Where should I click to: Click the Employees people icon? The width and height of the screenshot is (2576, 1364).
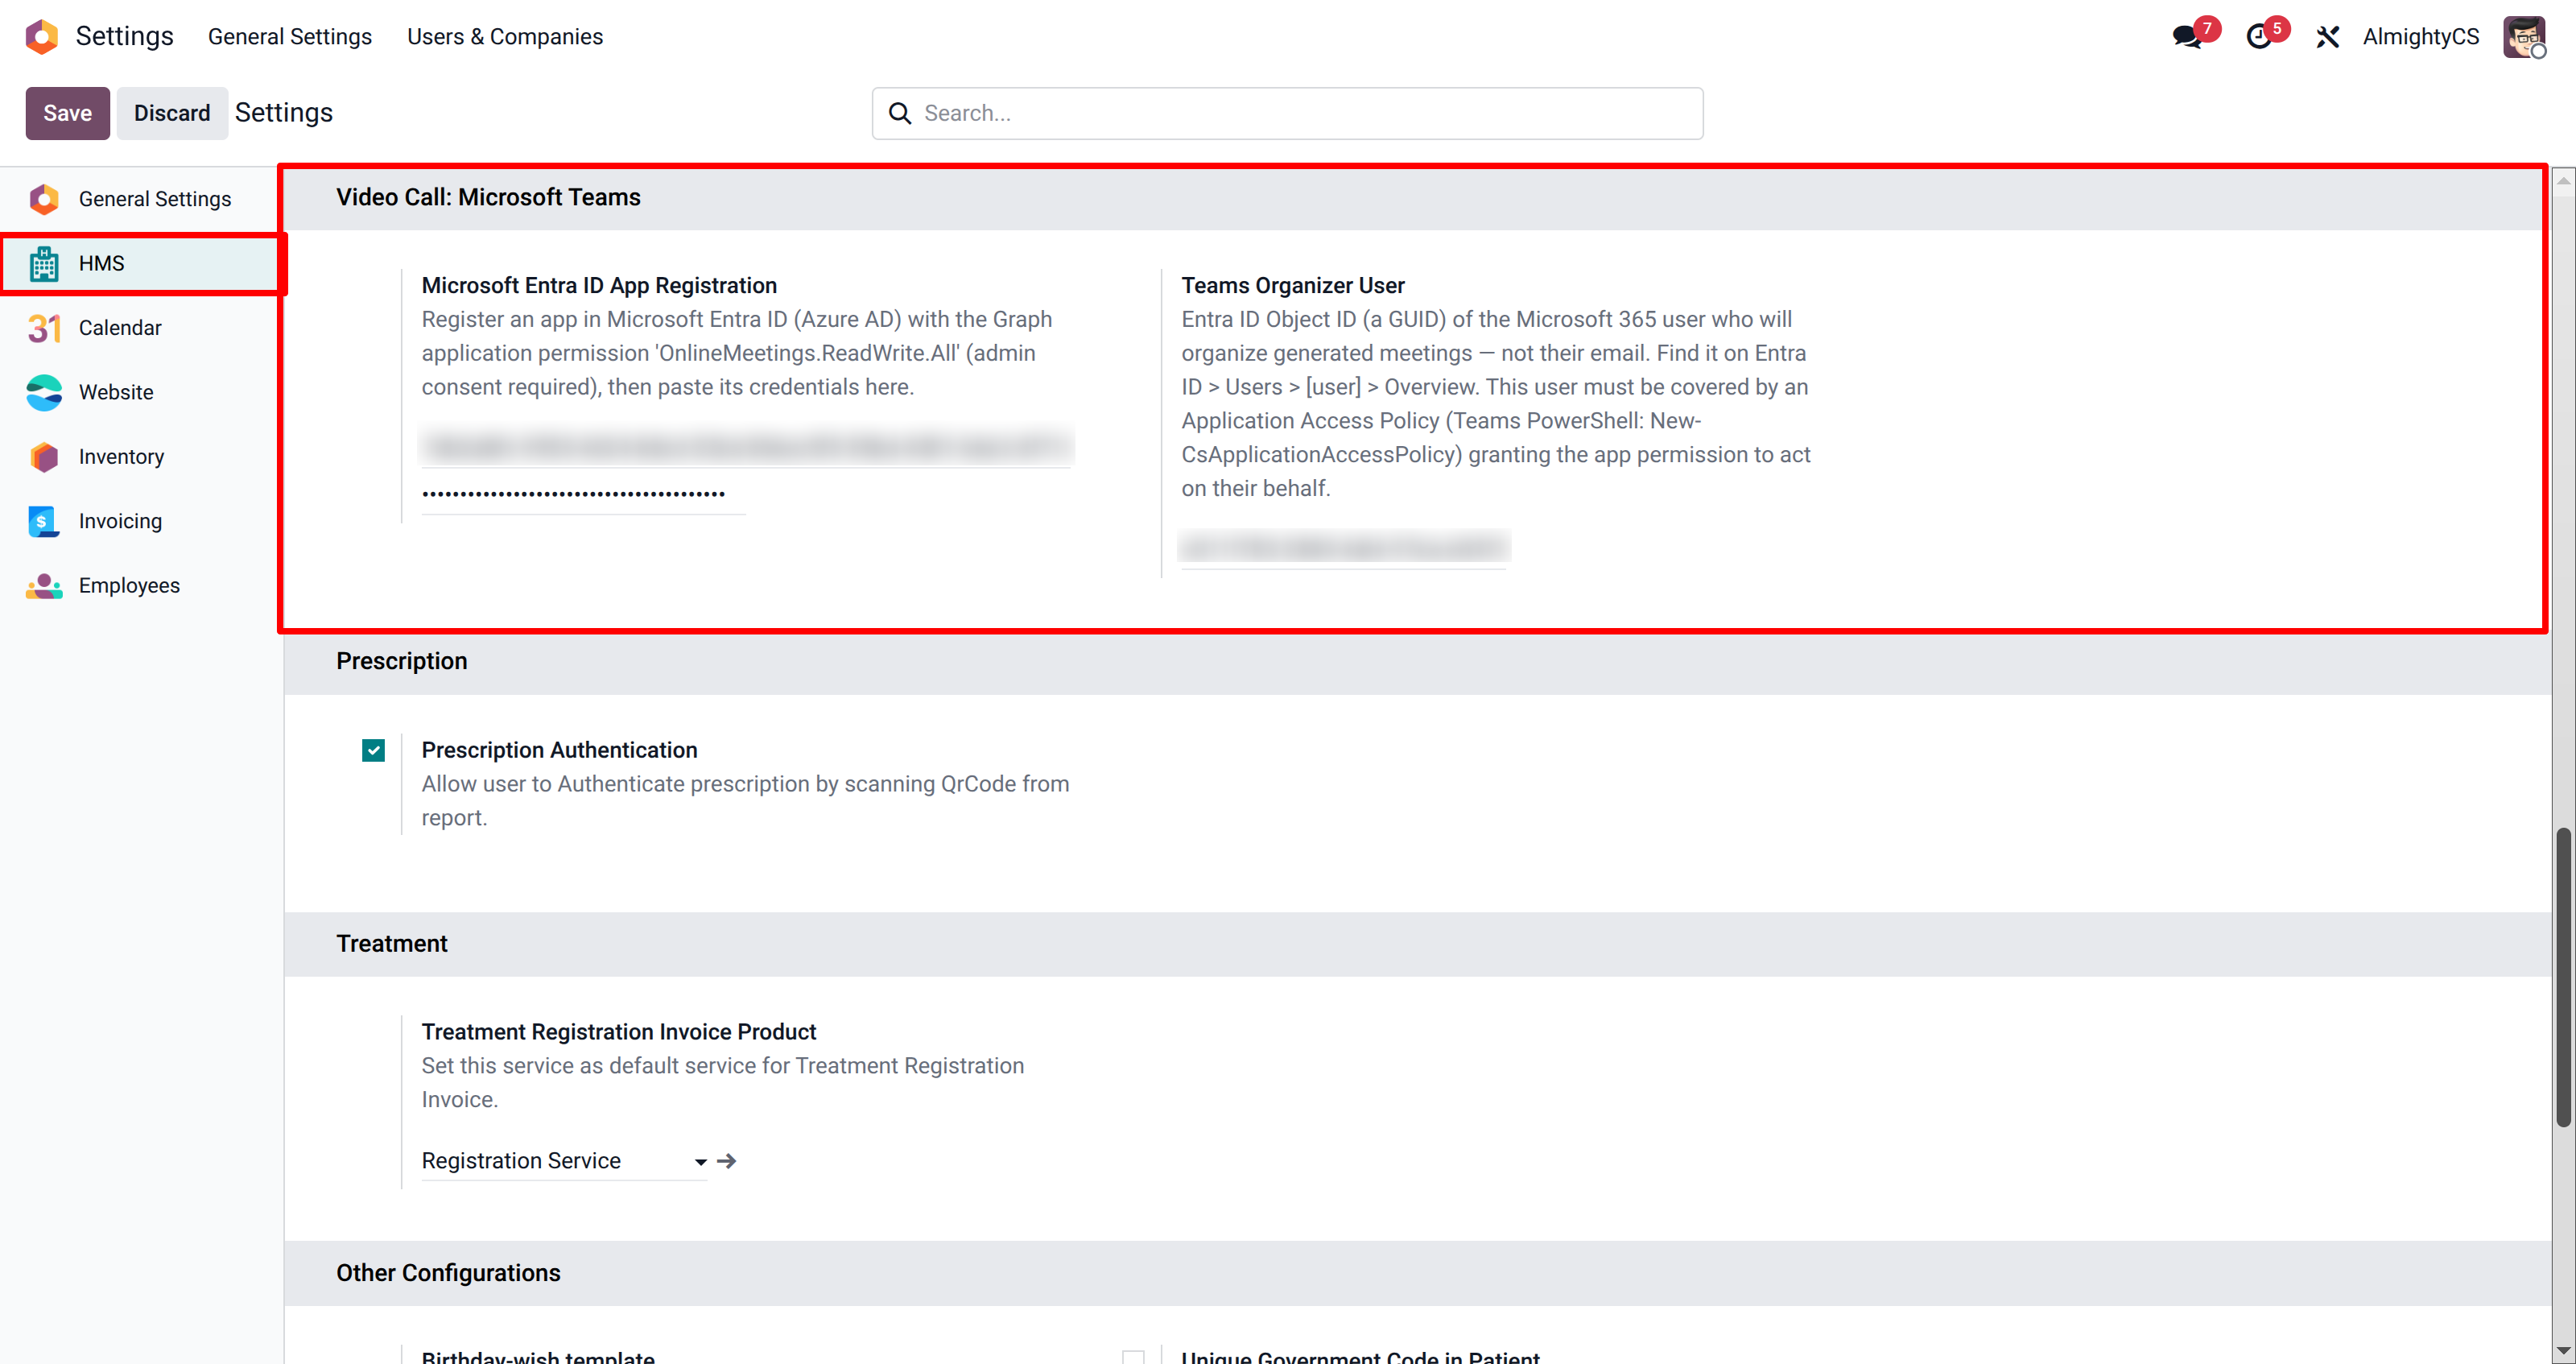click(x=44, y=586)
